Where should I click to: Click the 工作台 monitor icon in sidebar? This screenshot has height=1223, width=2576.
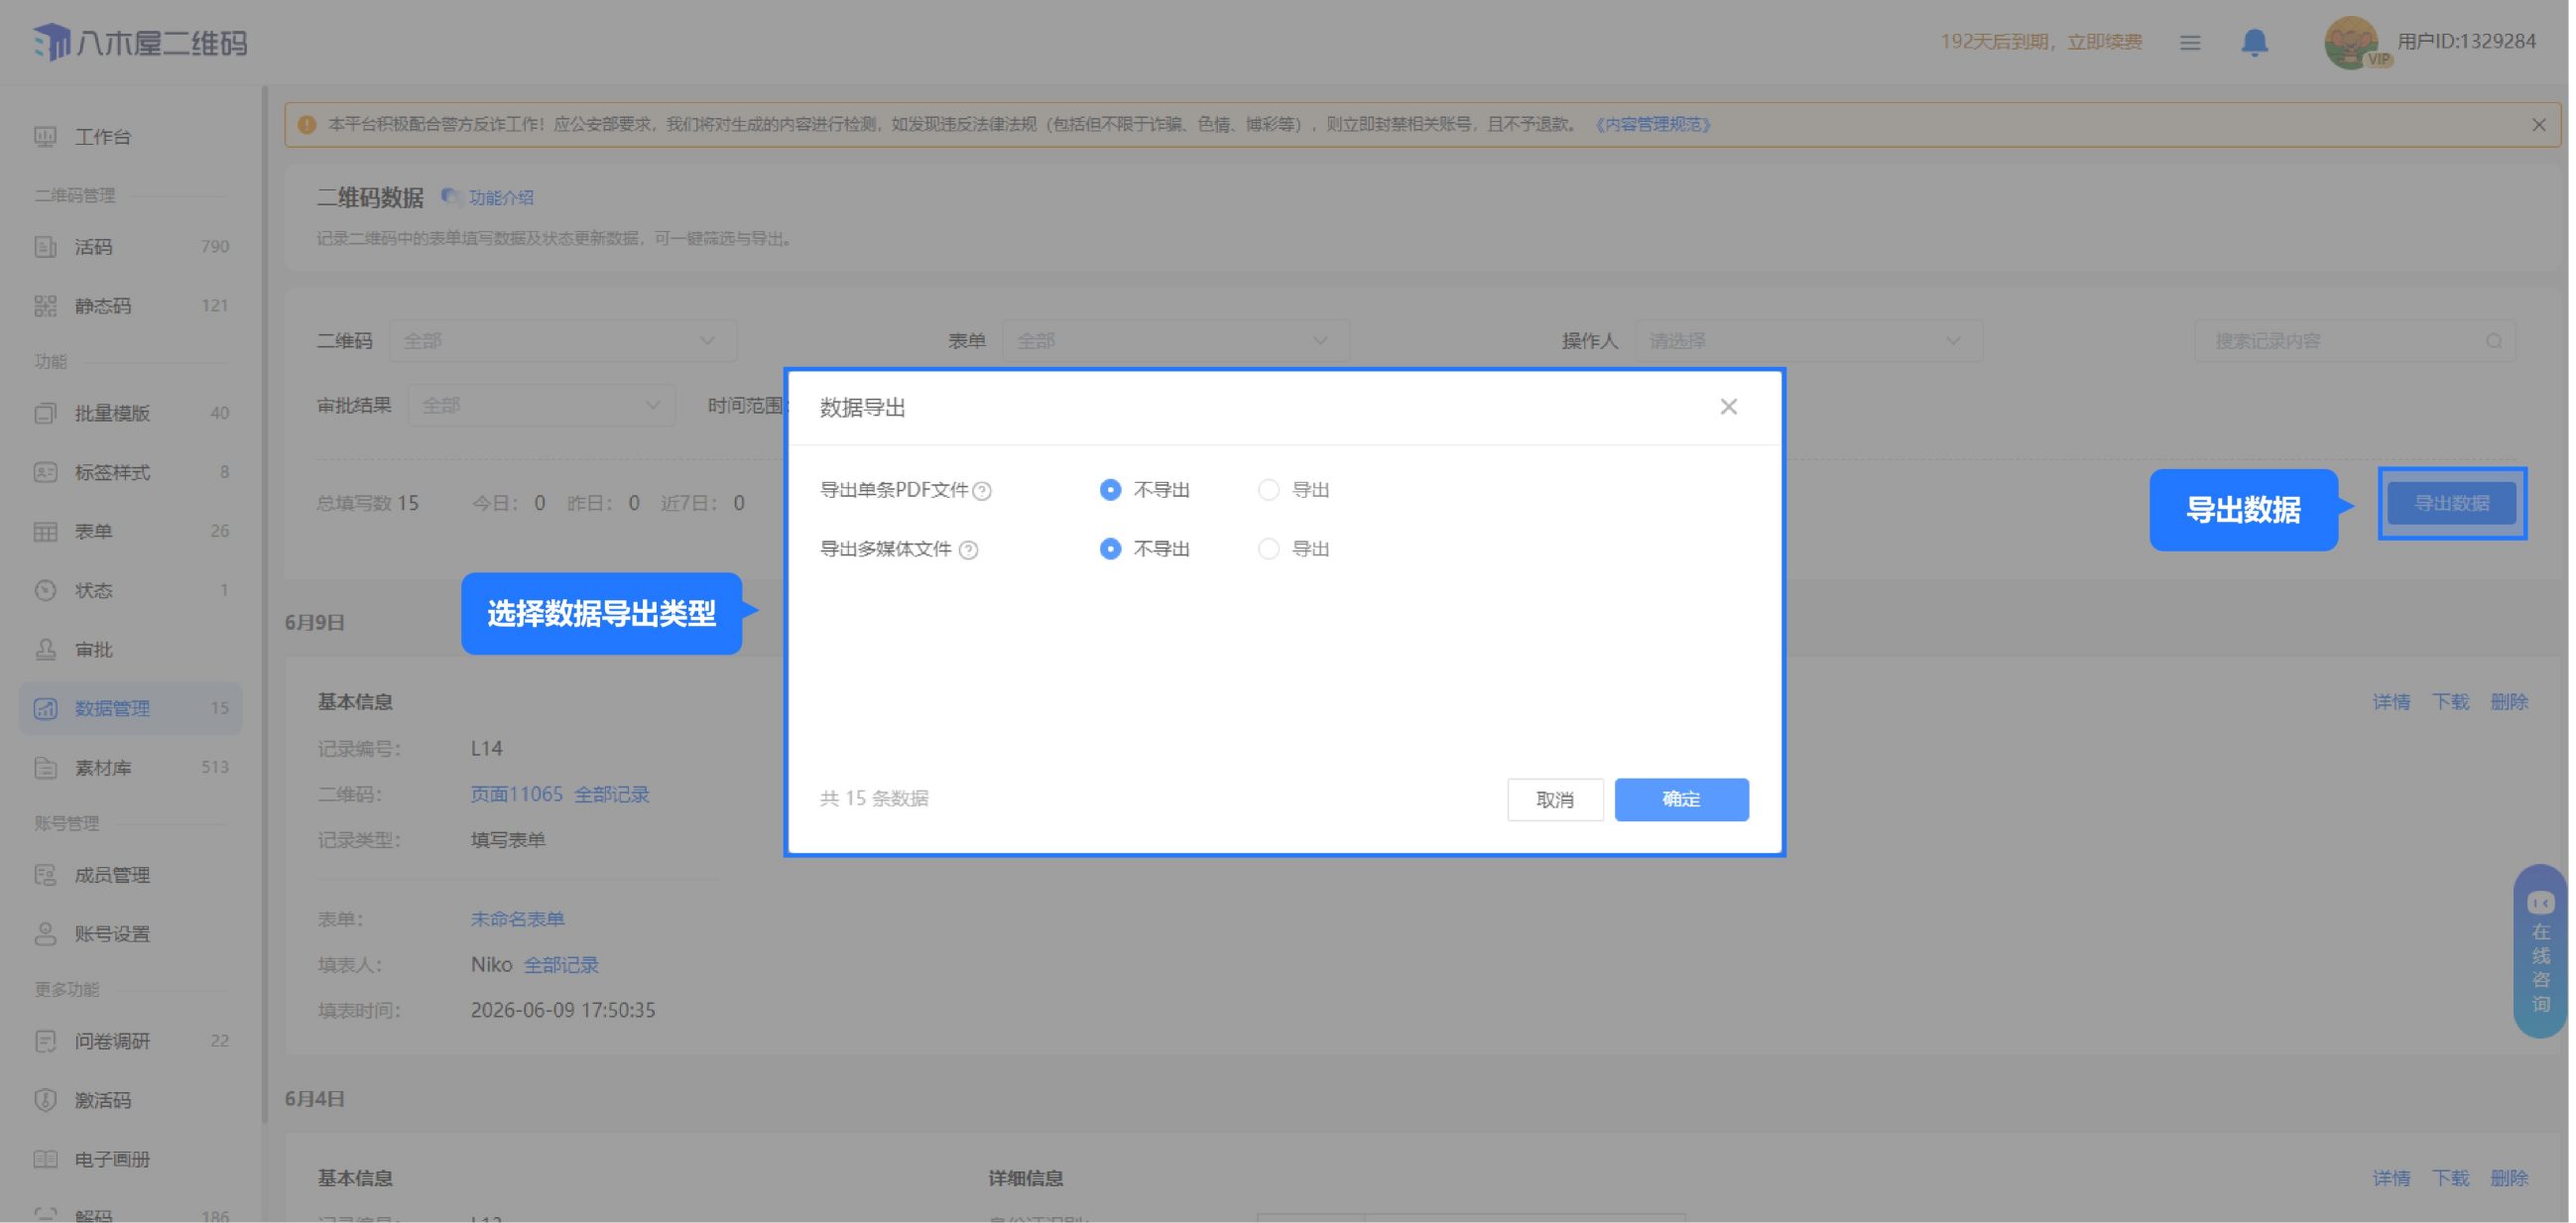45,137
